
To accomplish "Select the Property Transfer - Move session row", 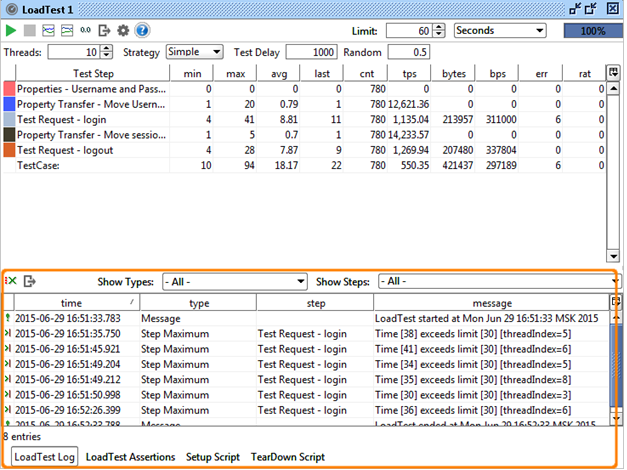I will point(304,135).
